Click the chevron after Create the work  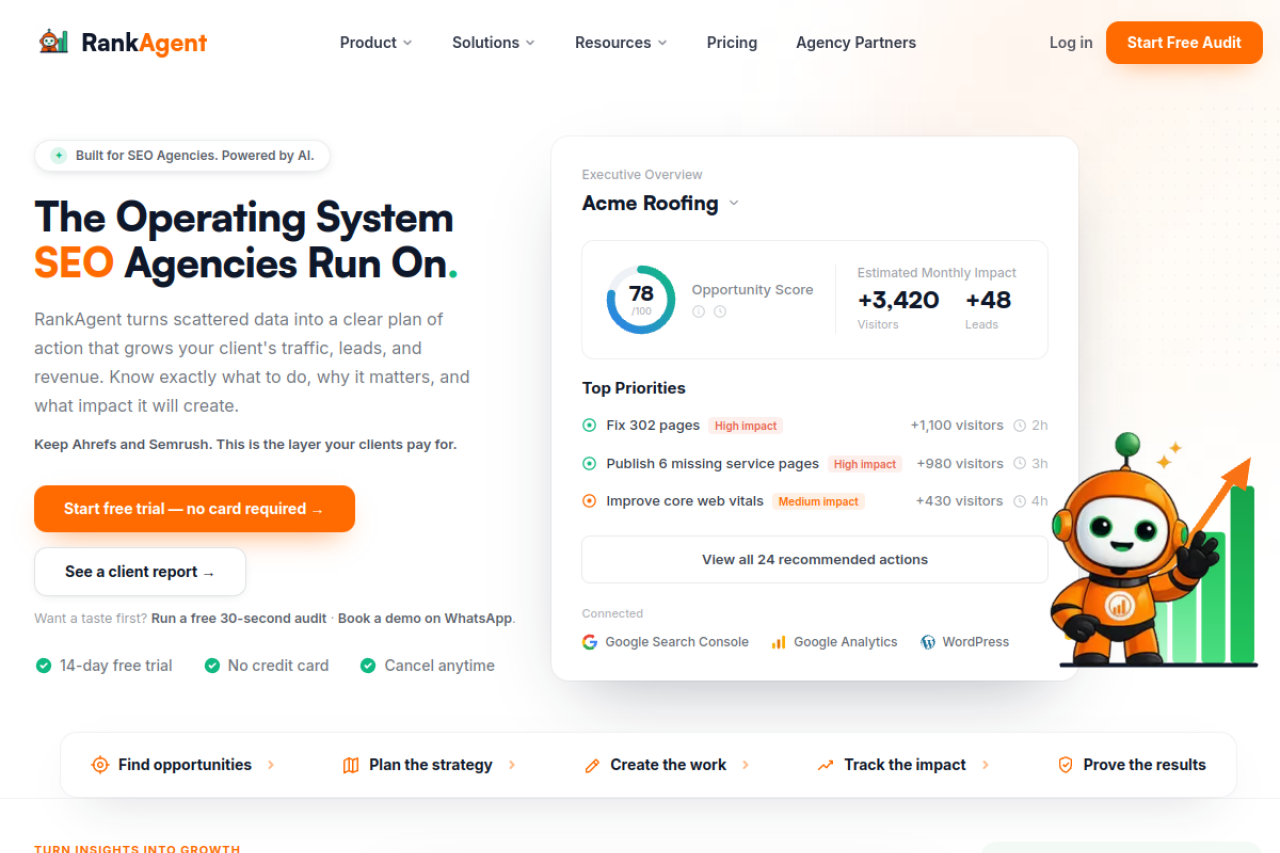point(746,765)
